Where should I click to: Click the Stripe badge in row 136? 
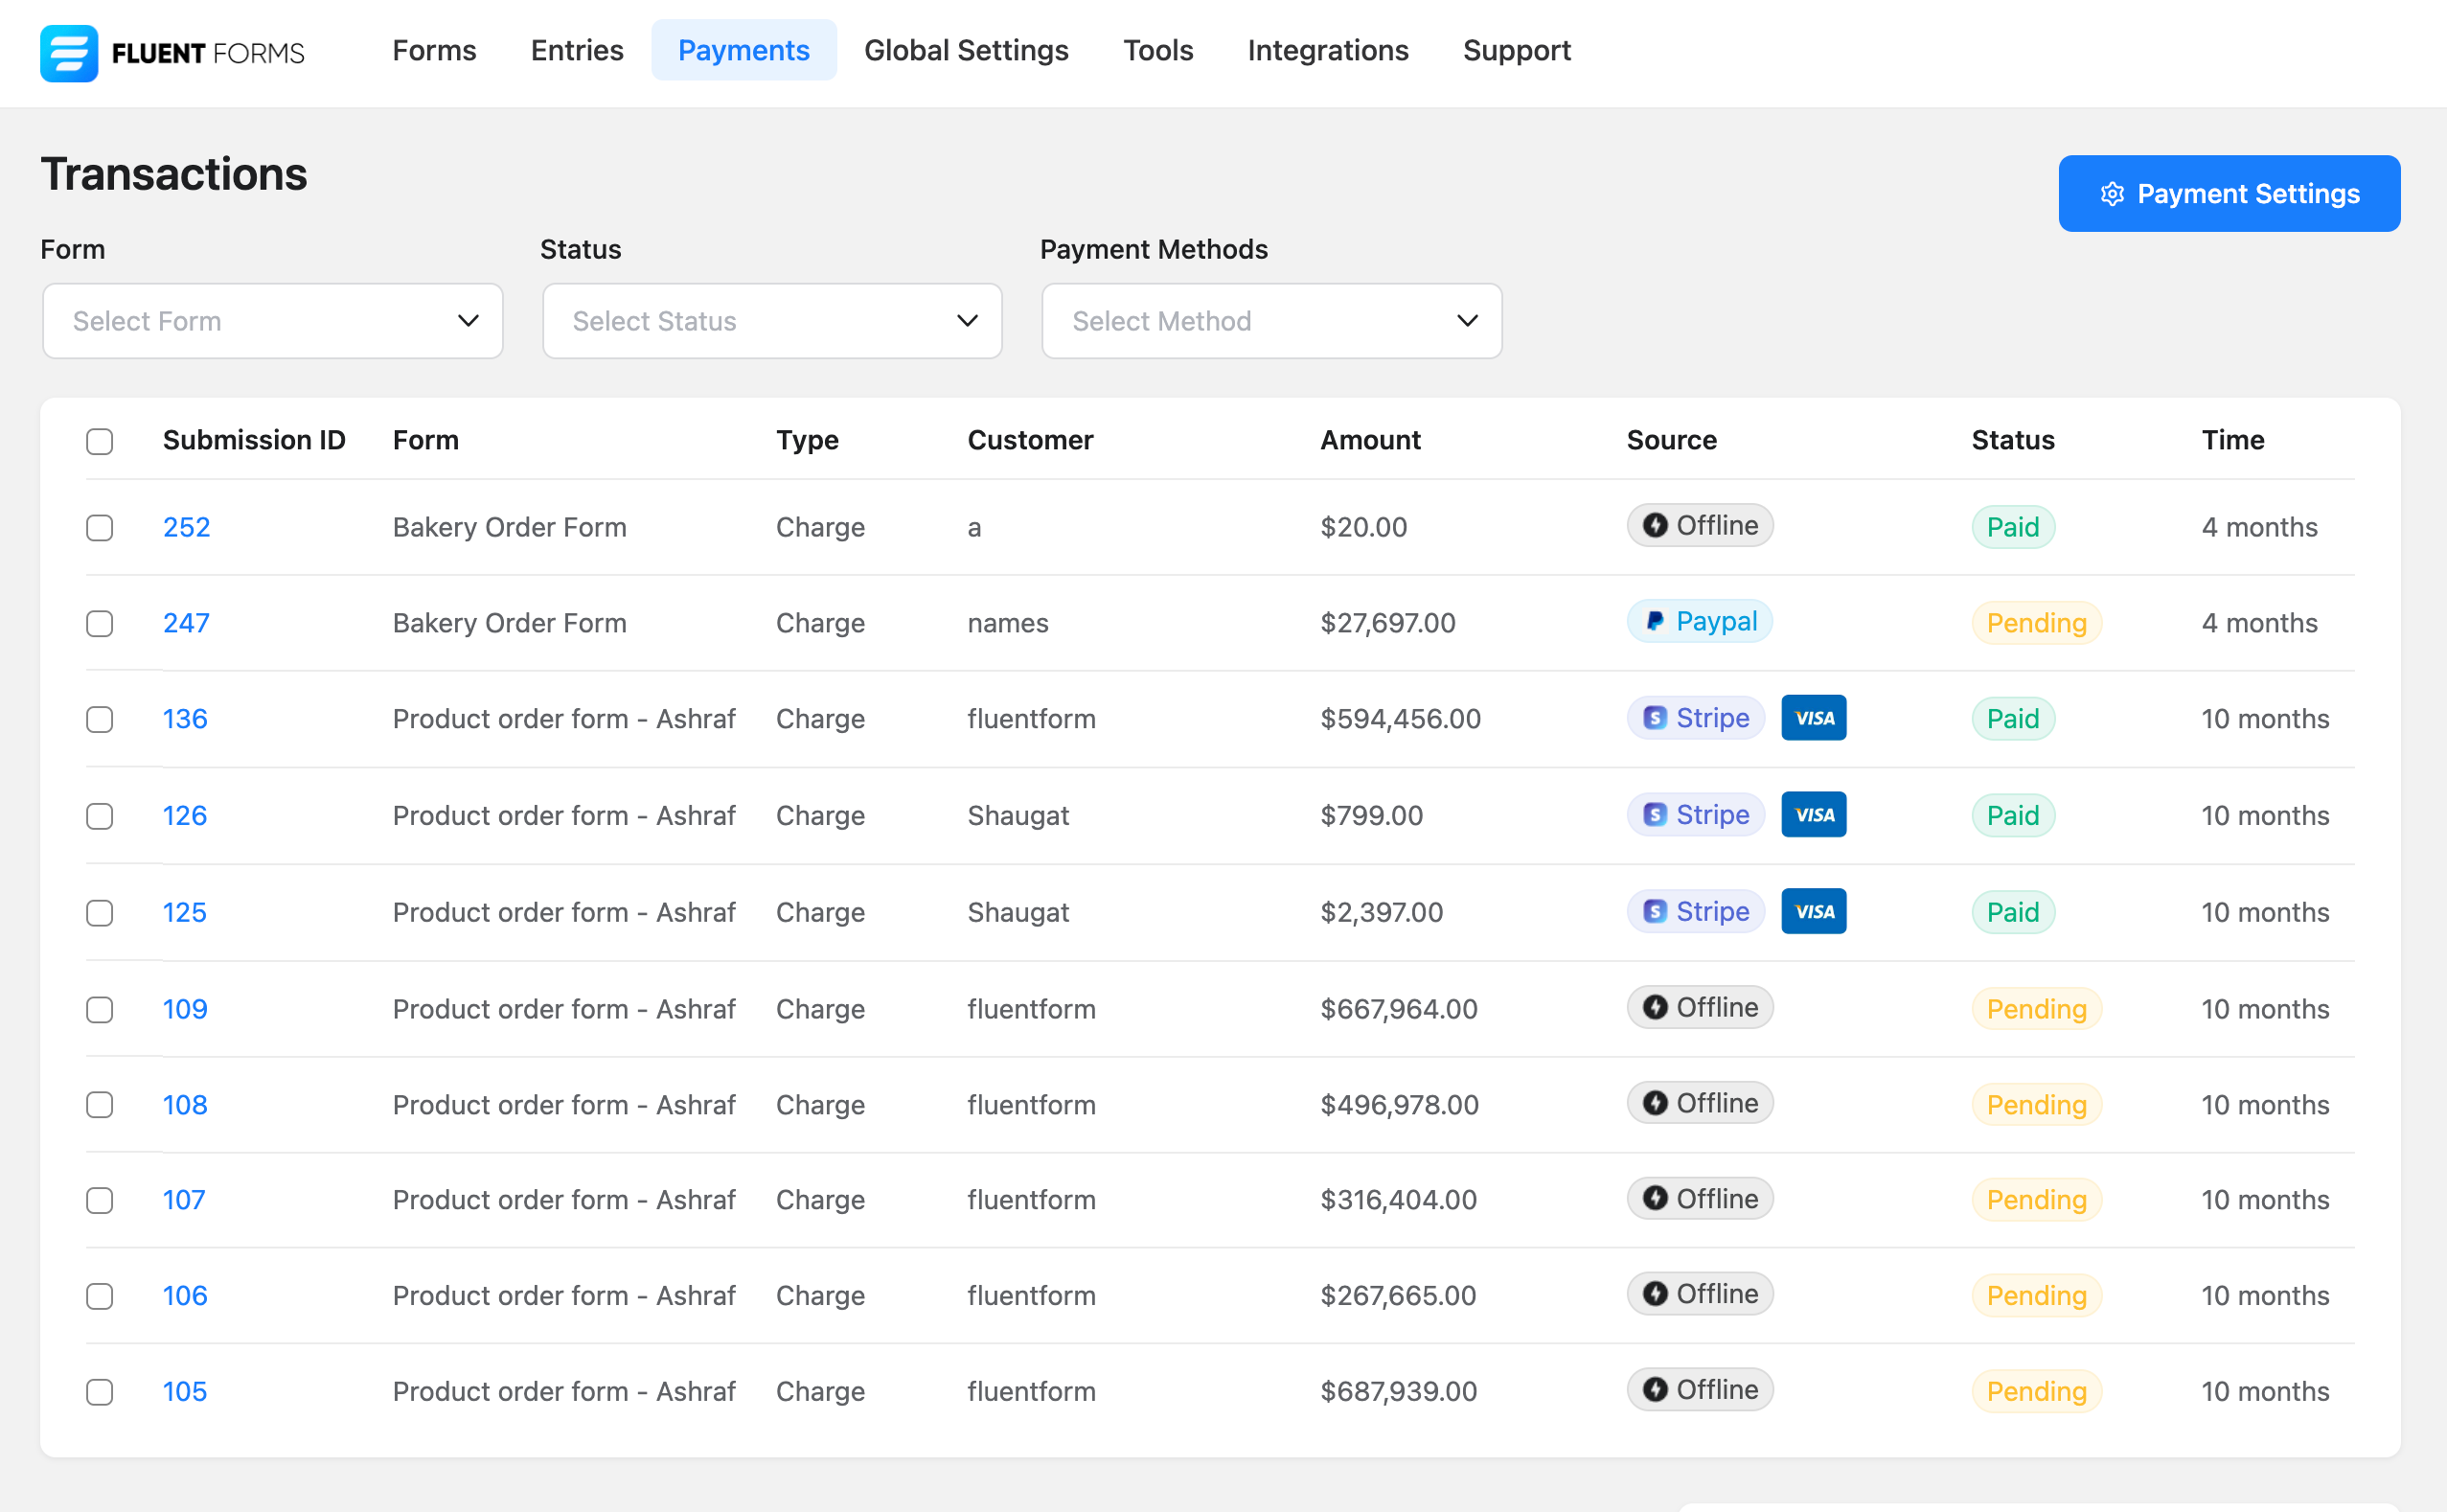(1695, 718)
